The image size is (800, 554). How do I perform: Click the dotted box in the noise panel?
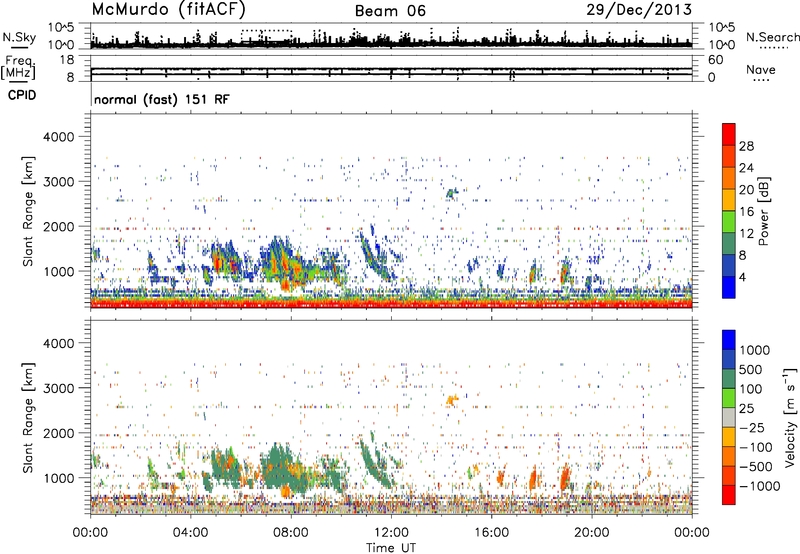266,38
